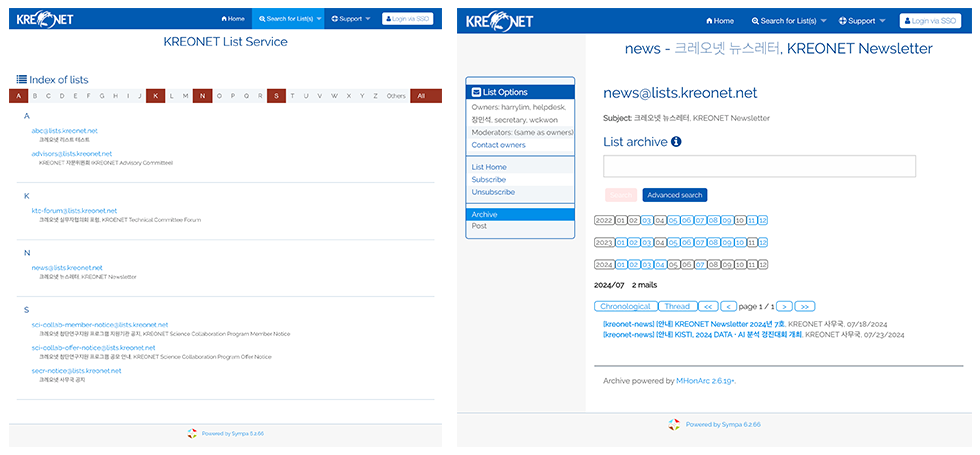Viewport: 980px width, 455px height.
Task: Open 2022 archive month 12
Action: click(x=762, y=220)
